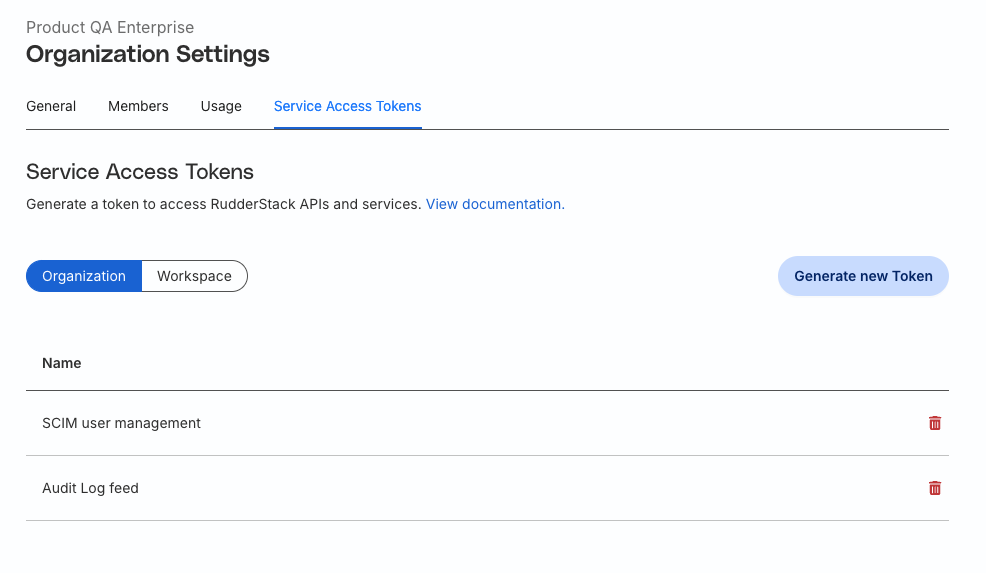The width and height of the screenshot is (986, 573).
Task: Select the Service Access Tokens tab
Action: point(348,106)
